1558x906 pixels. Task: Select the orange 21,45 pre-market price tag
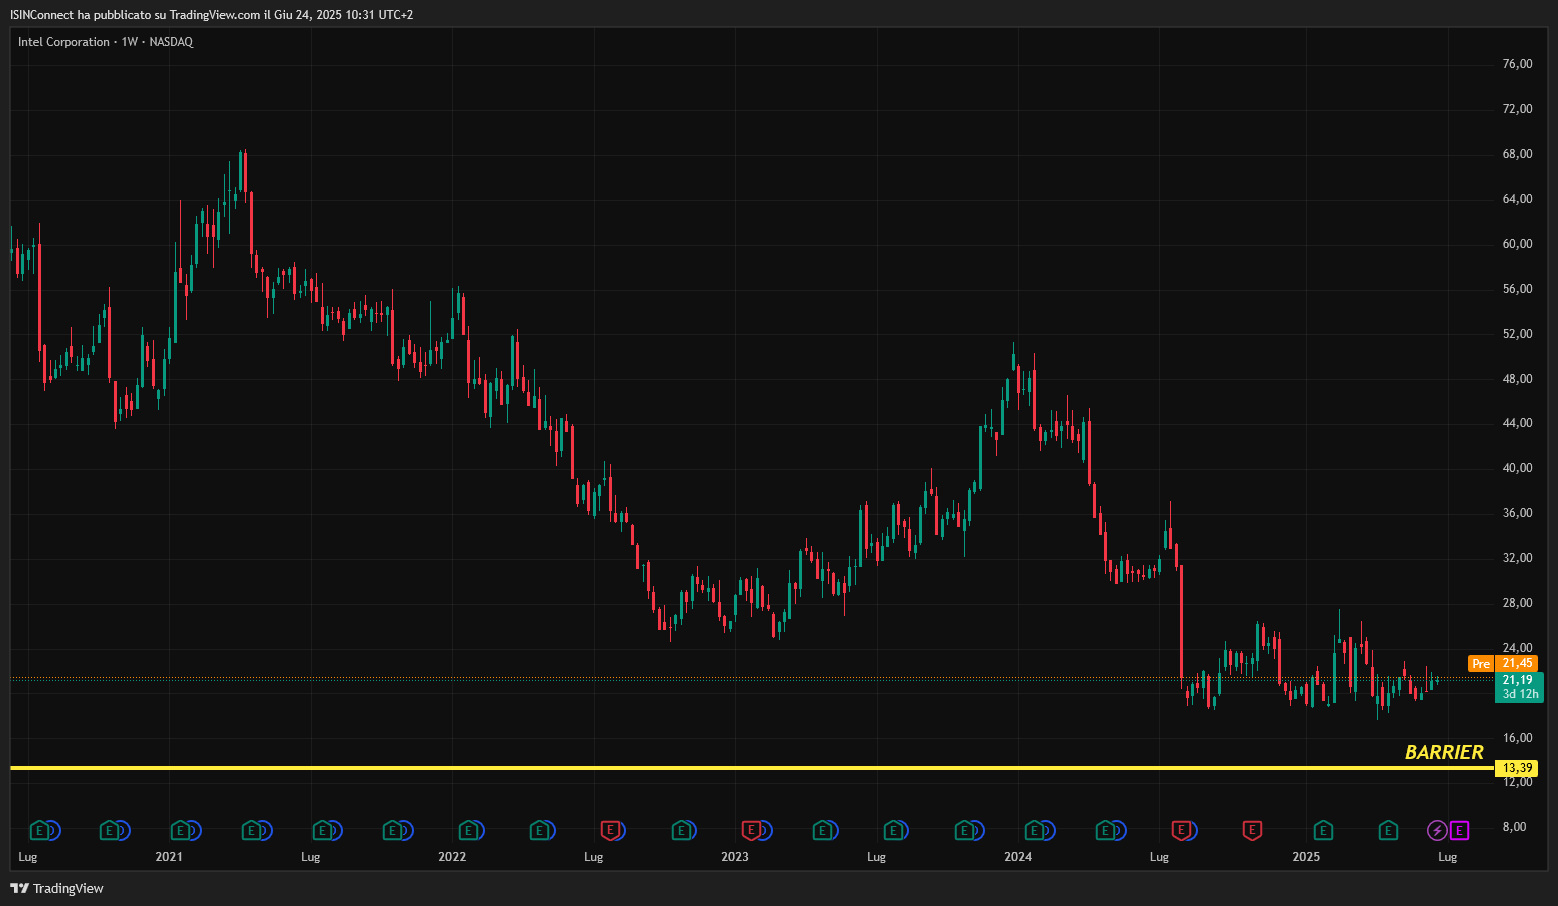coord(1517,664)
